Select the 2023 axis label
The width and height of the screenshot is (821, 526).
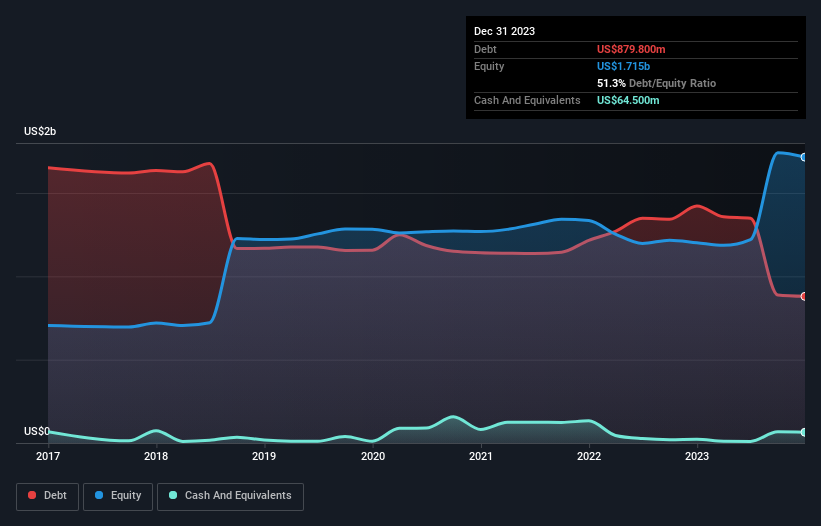pos(697,456)
